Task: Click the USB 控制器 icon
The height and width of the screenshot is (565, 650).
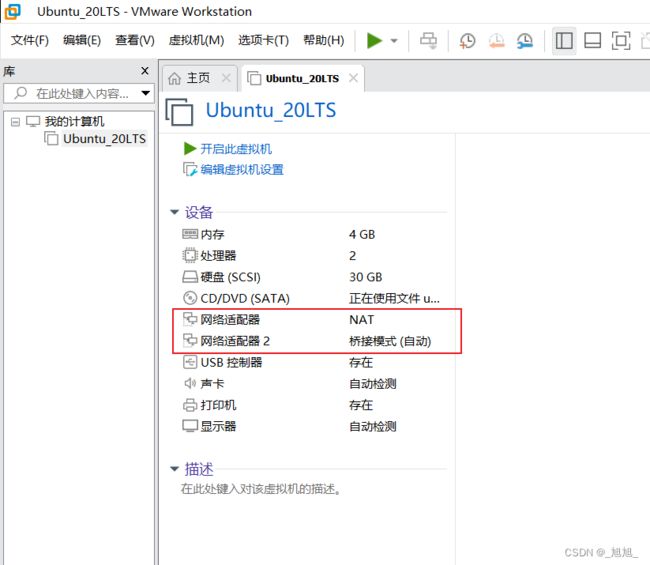Action: 190,362
